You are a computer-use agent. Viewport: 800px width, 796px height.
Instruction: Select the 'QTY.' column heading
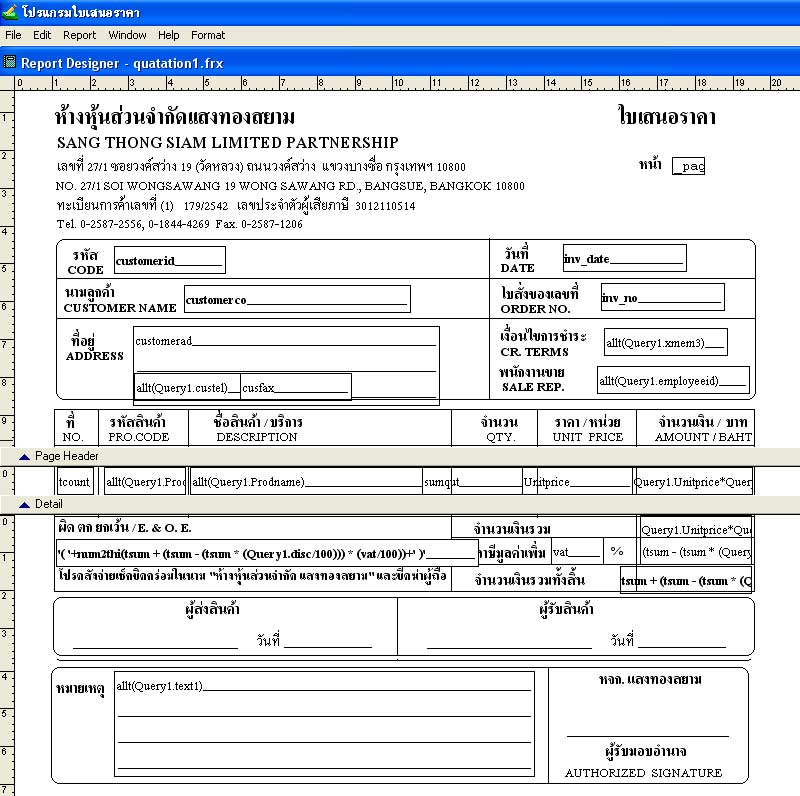[x=501, y=437]
